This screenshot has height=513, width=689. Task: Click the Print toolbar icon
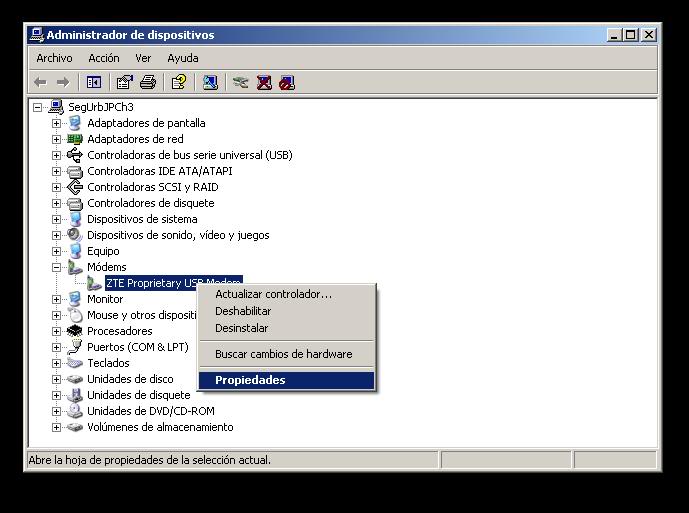pyautogui.click(x=148, y=82)
